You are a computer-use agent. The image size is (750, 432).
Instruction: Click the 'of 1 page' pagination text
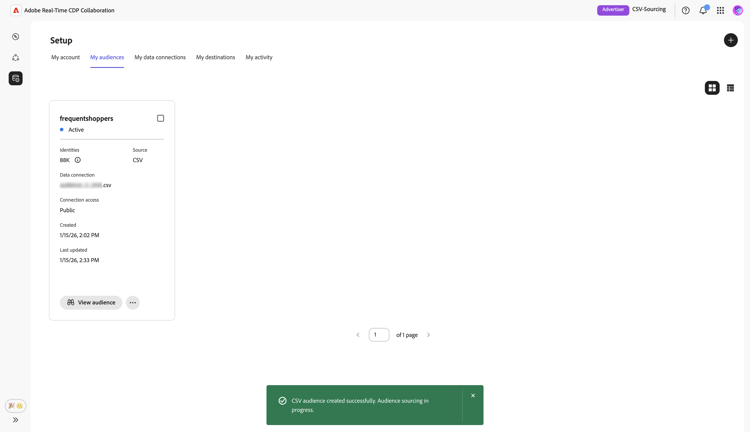pos(407,335)
